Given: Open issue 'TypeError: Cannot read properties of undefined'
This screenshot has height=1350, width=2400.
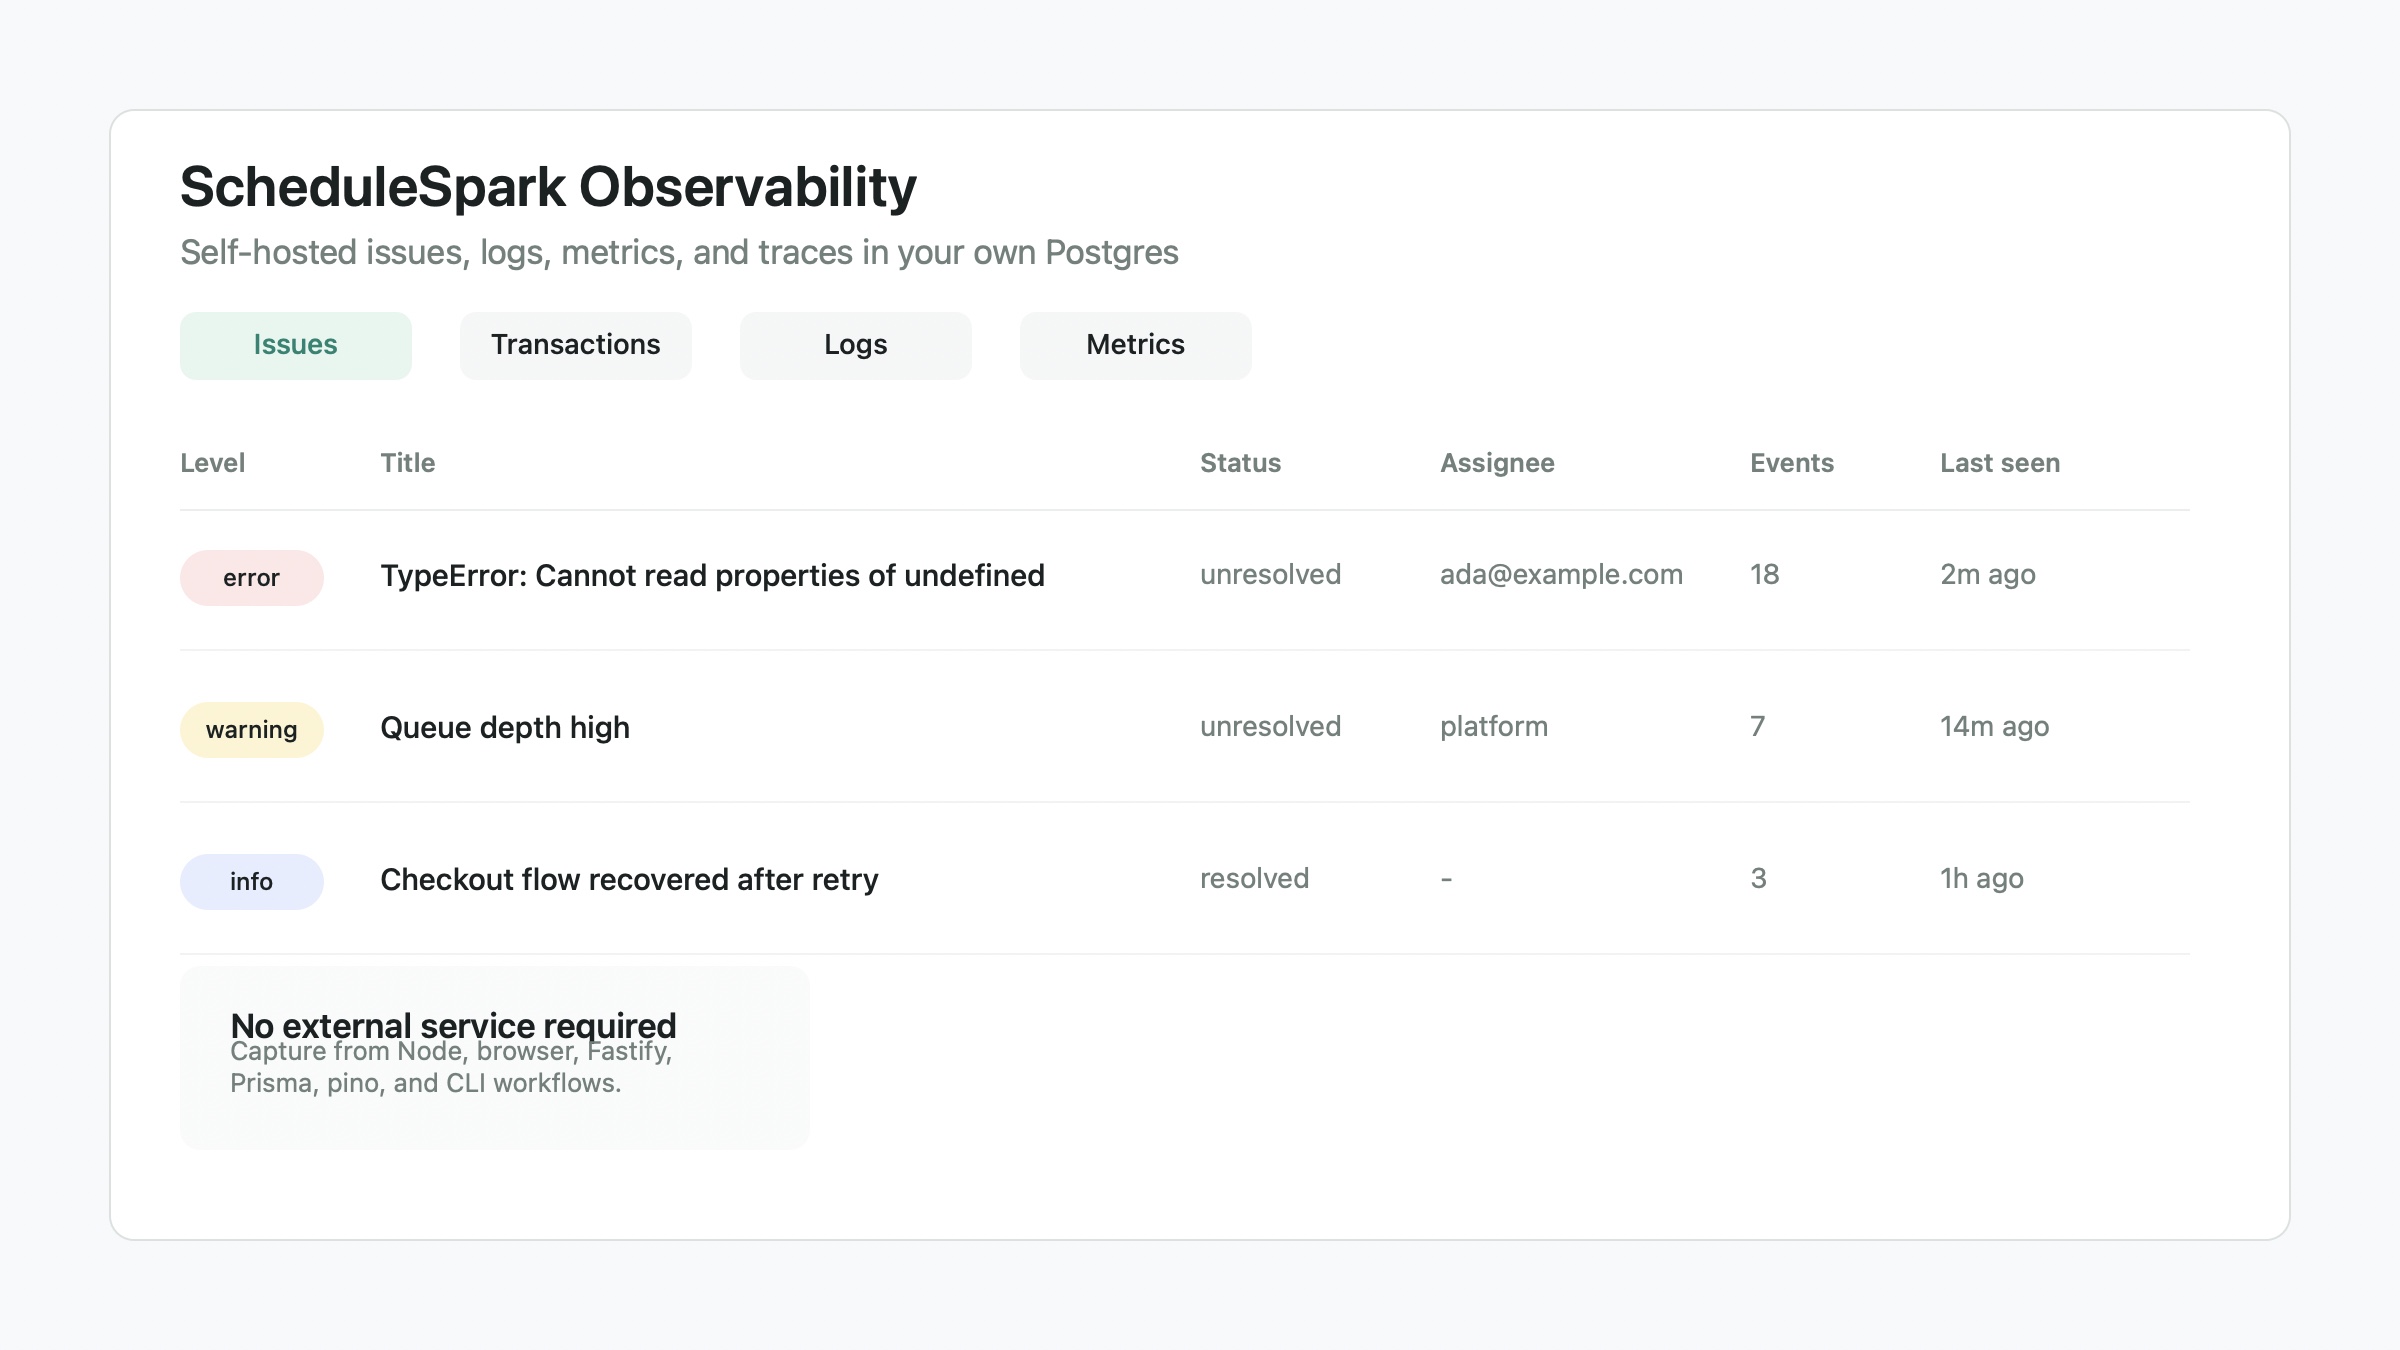Looking at the screenshot, I should 712,576.
